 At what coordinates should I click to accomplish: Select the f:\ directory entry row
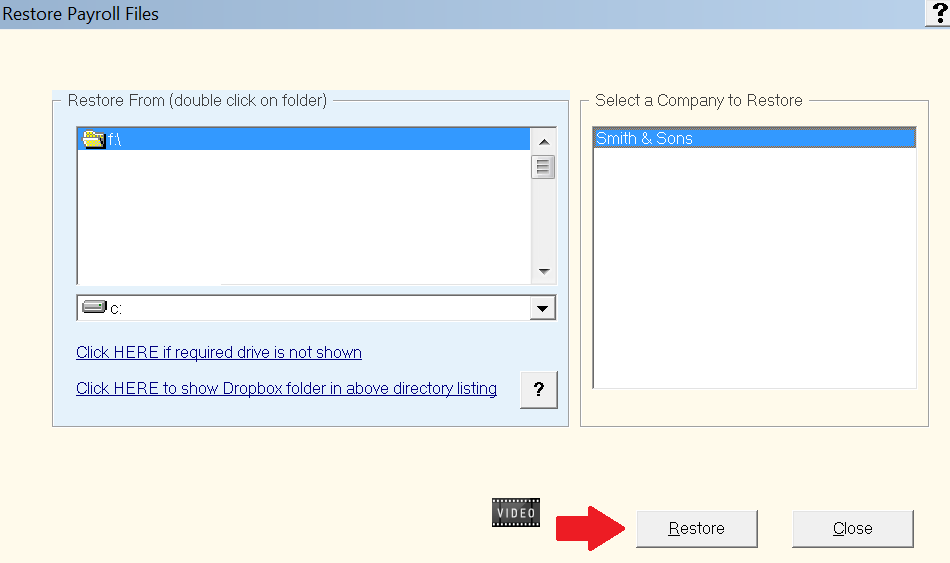point(304,139)
